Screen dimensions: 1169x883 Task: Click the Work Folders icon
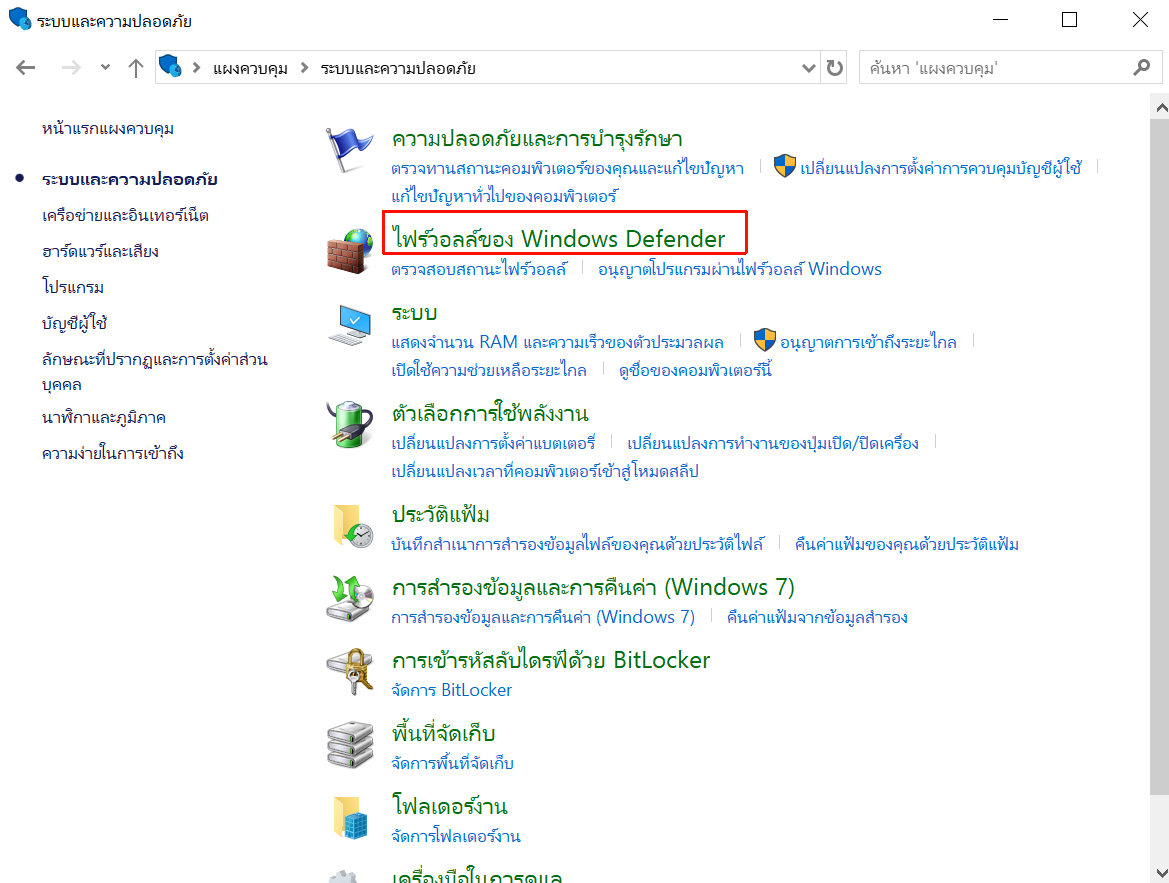pyautogui.click(x=349, y=817)
